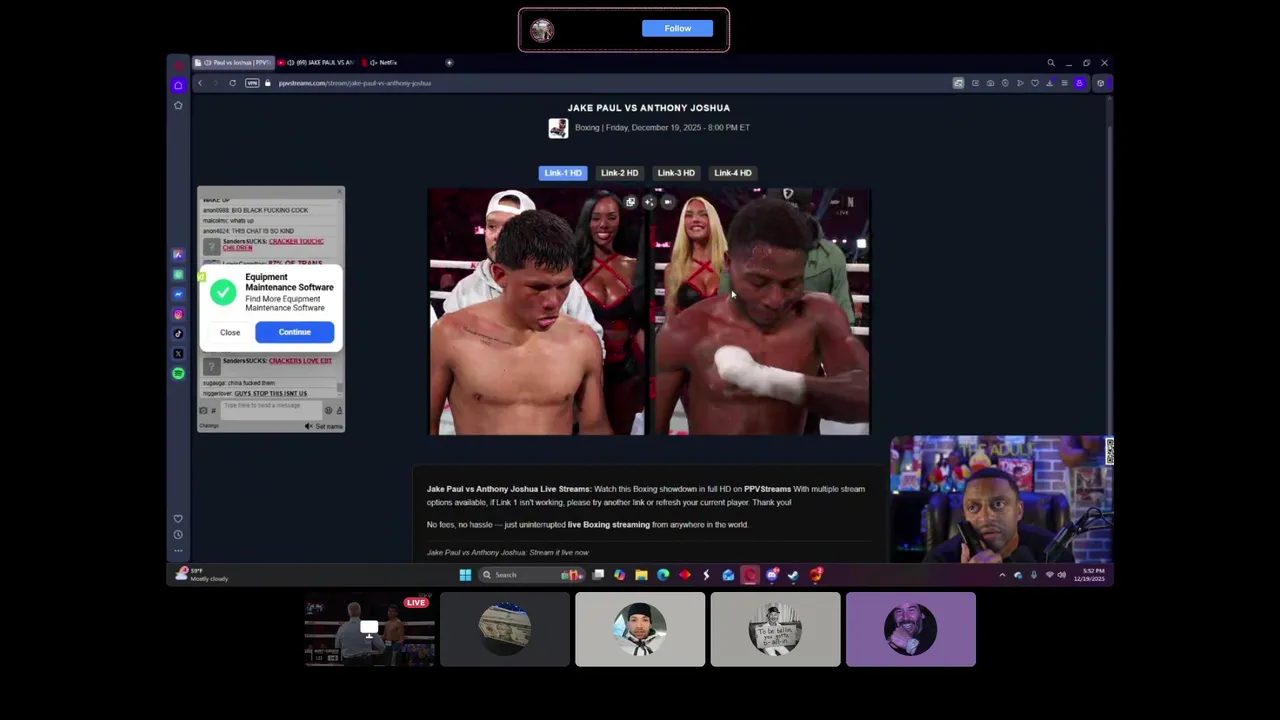Click the sparkle AI icon on video player
Image resolution: width=1280 pixels, height=720 pixels.
pos(649,202)
